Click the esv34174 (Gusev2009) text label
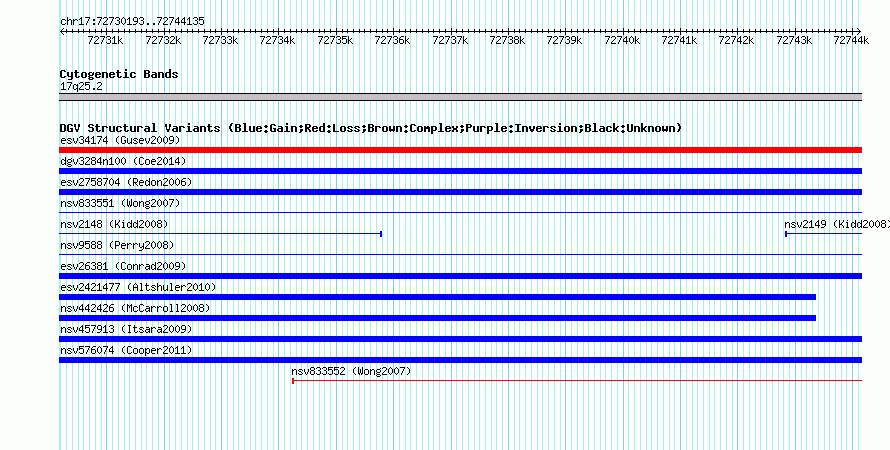890x450 pixels. [120, 140]
